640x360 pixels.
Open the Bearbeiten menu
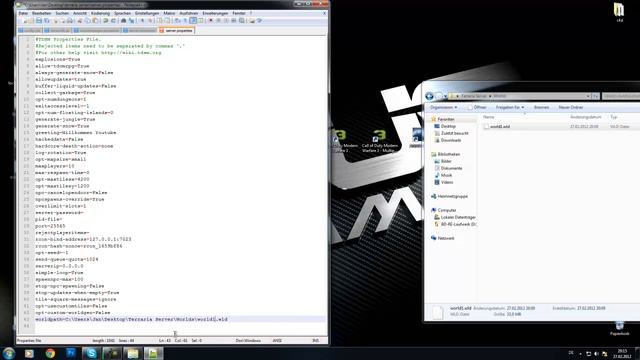42,13
